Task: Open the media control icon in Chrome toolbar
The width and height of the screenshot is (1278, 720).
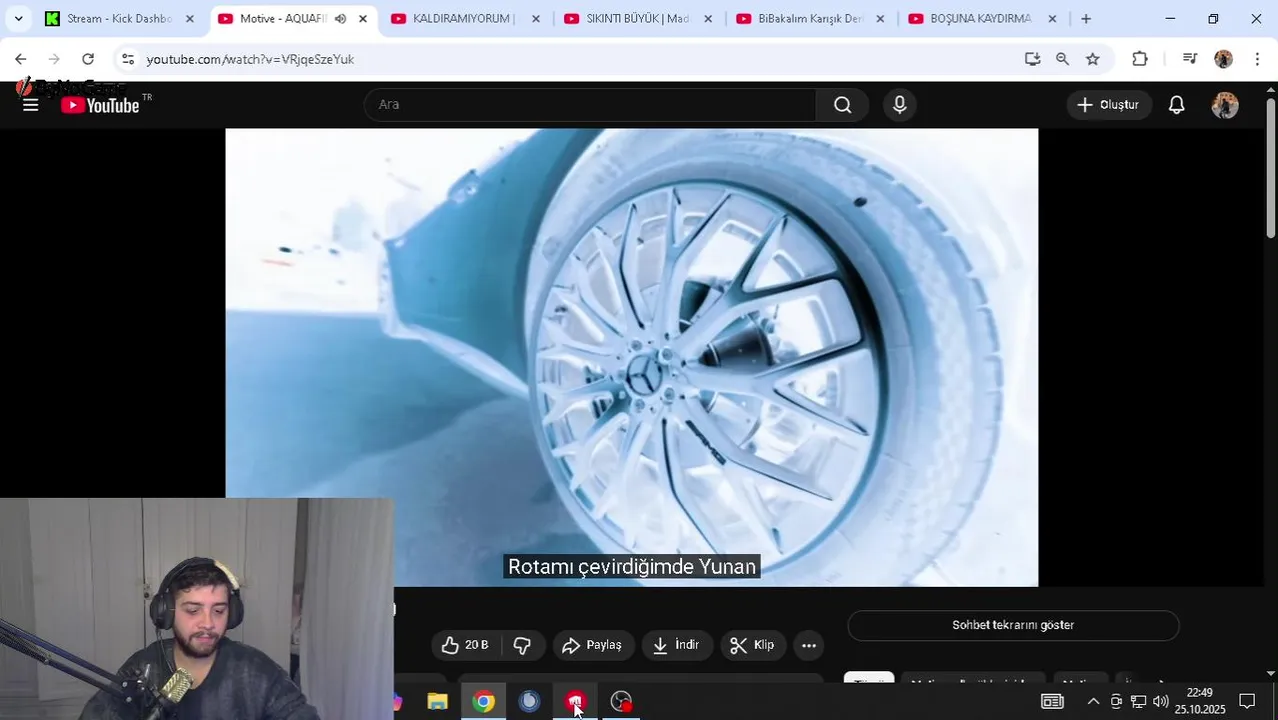Action: pos(1190,59)
